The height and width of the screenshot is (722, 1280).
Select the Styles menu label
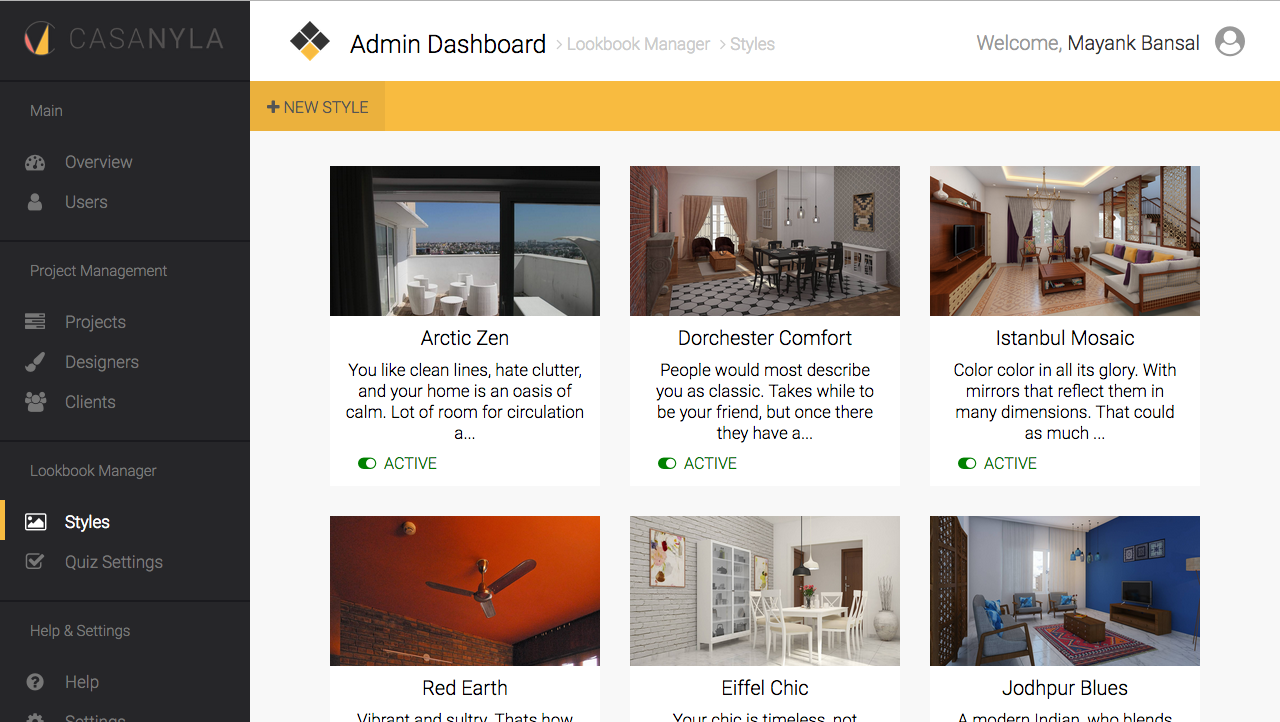point(87,522)
